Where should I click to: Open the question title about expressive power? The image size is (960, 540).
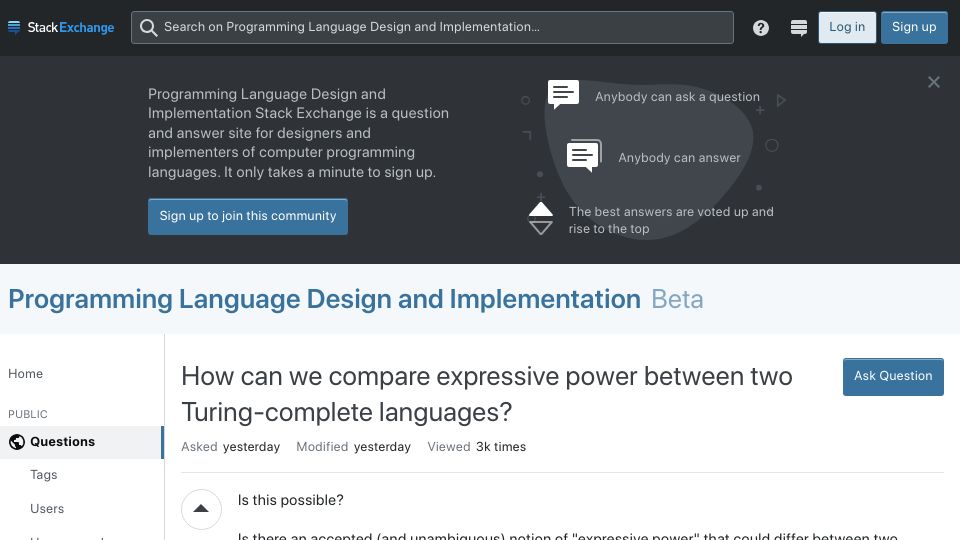(x=487, y=394)
